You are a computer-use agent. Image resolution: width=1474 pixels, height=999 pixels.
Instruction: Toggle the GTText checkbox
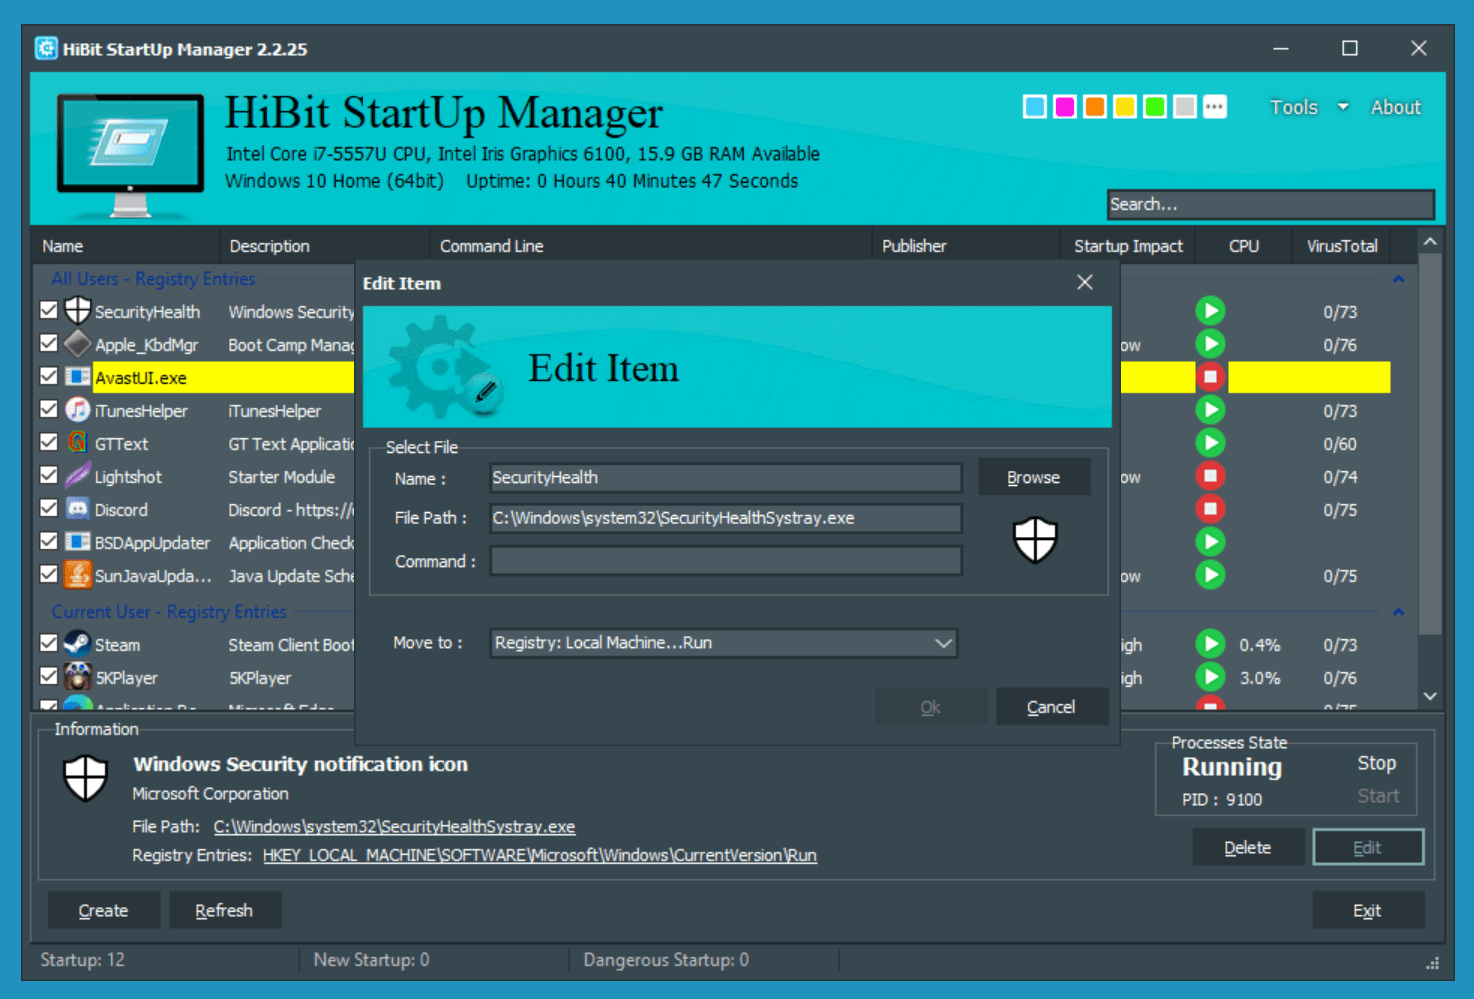point(48,443)
